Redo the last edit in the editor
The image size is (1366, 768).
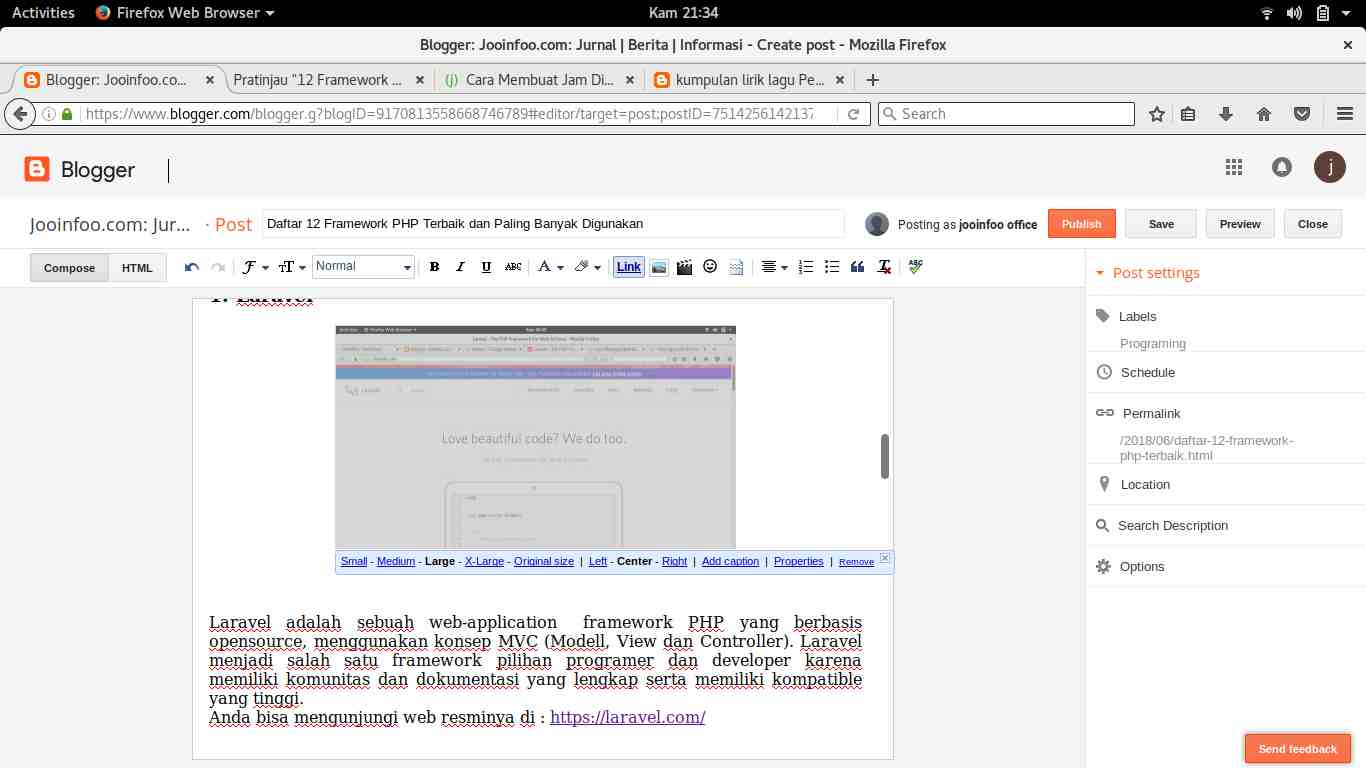(217, 267)
